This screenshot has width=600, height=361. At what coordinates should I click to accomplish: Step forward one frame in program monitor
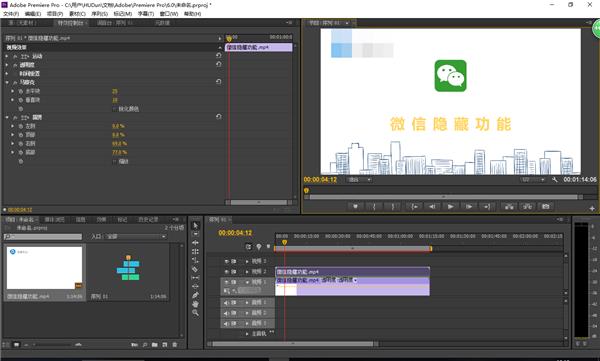(469, 206)
